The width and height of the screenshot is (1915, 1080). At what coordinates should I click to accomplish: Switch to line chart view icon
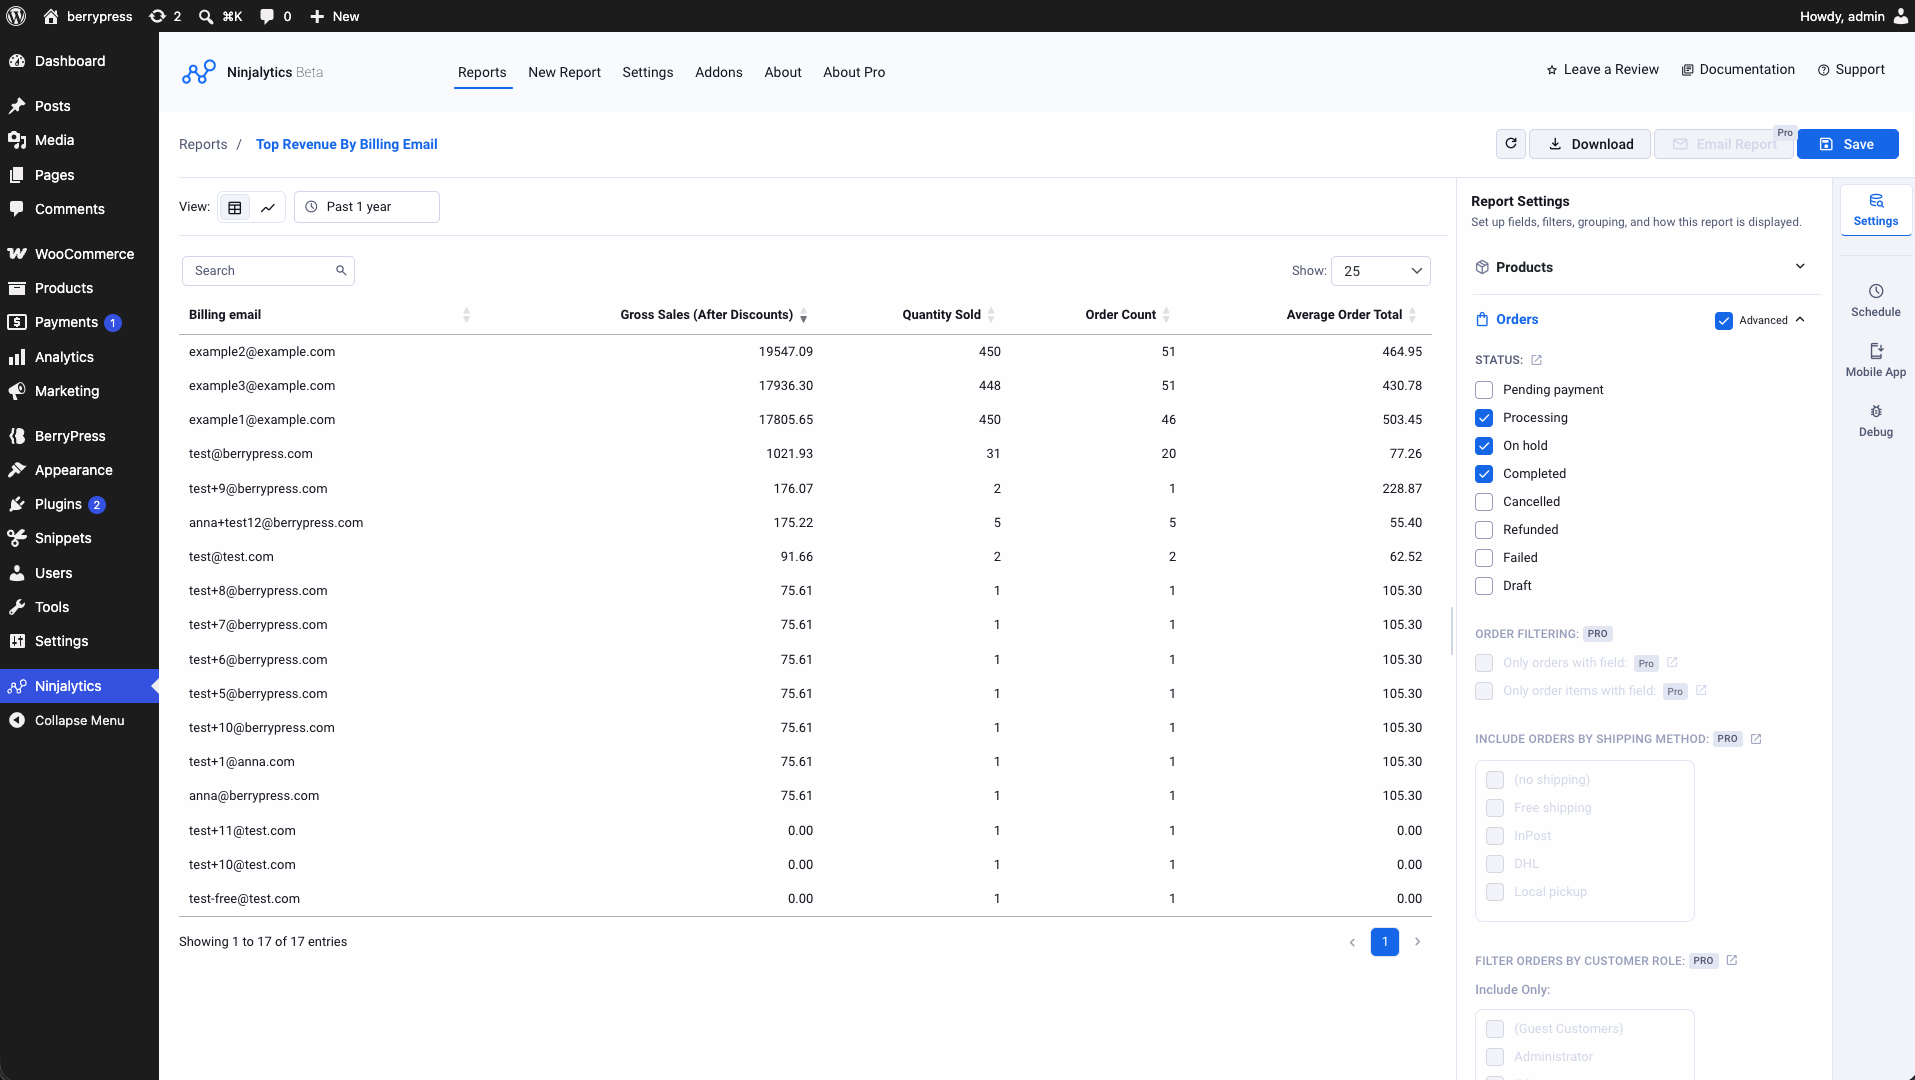[268, 207]
